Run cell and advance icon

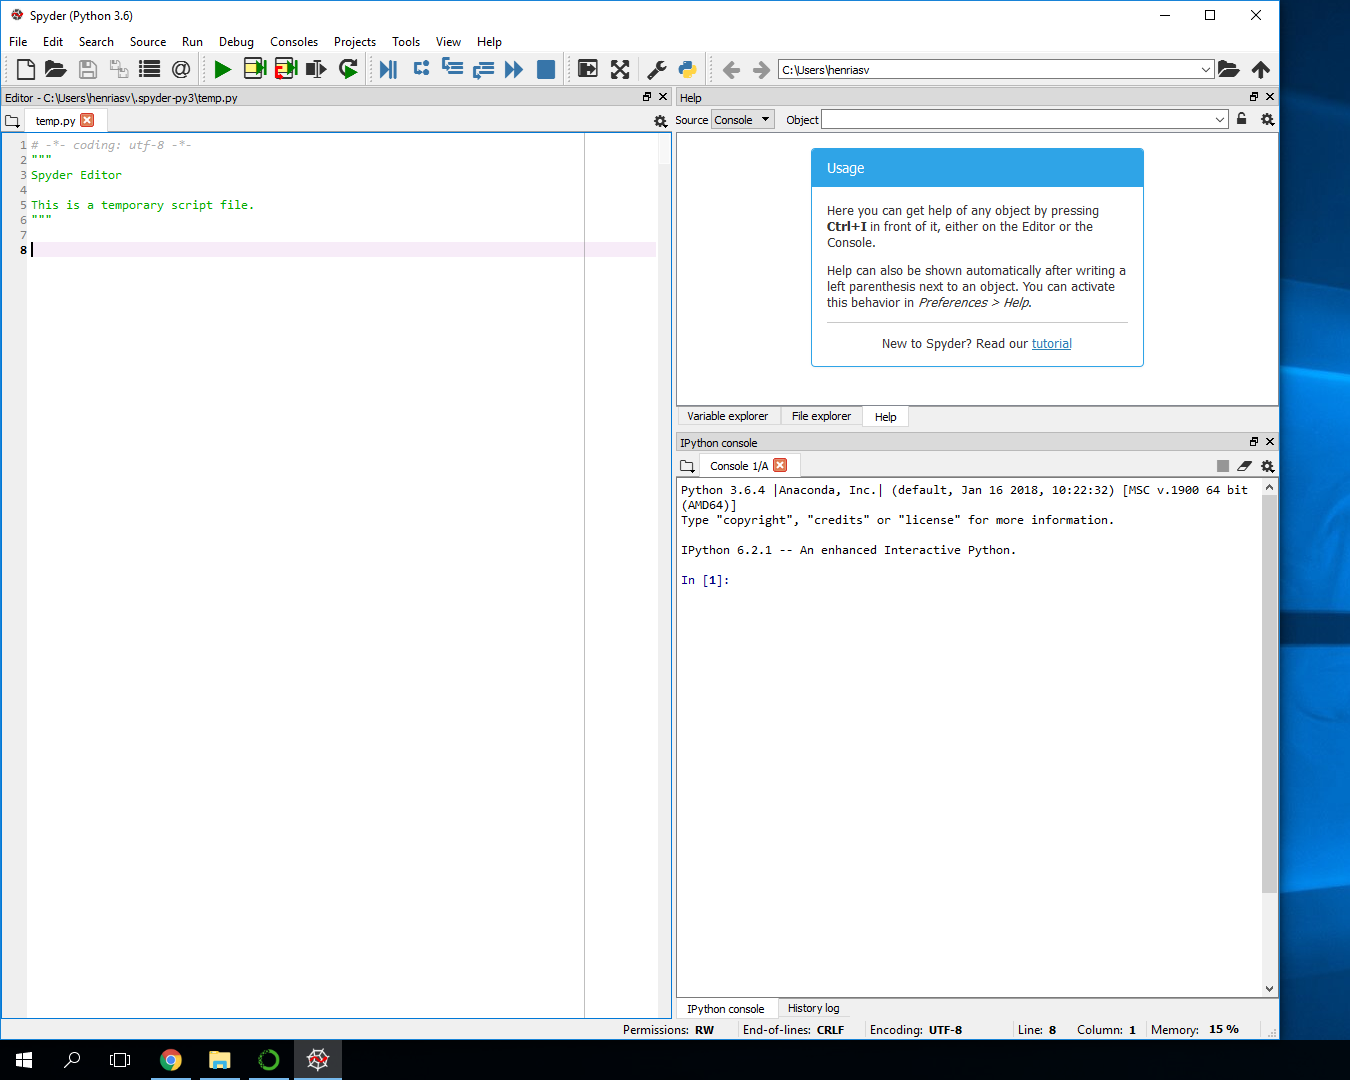pyautogui.click(x=286, y=69)
